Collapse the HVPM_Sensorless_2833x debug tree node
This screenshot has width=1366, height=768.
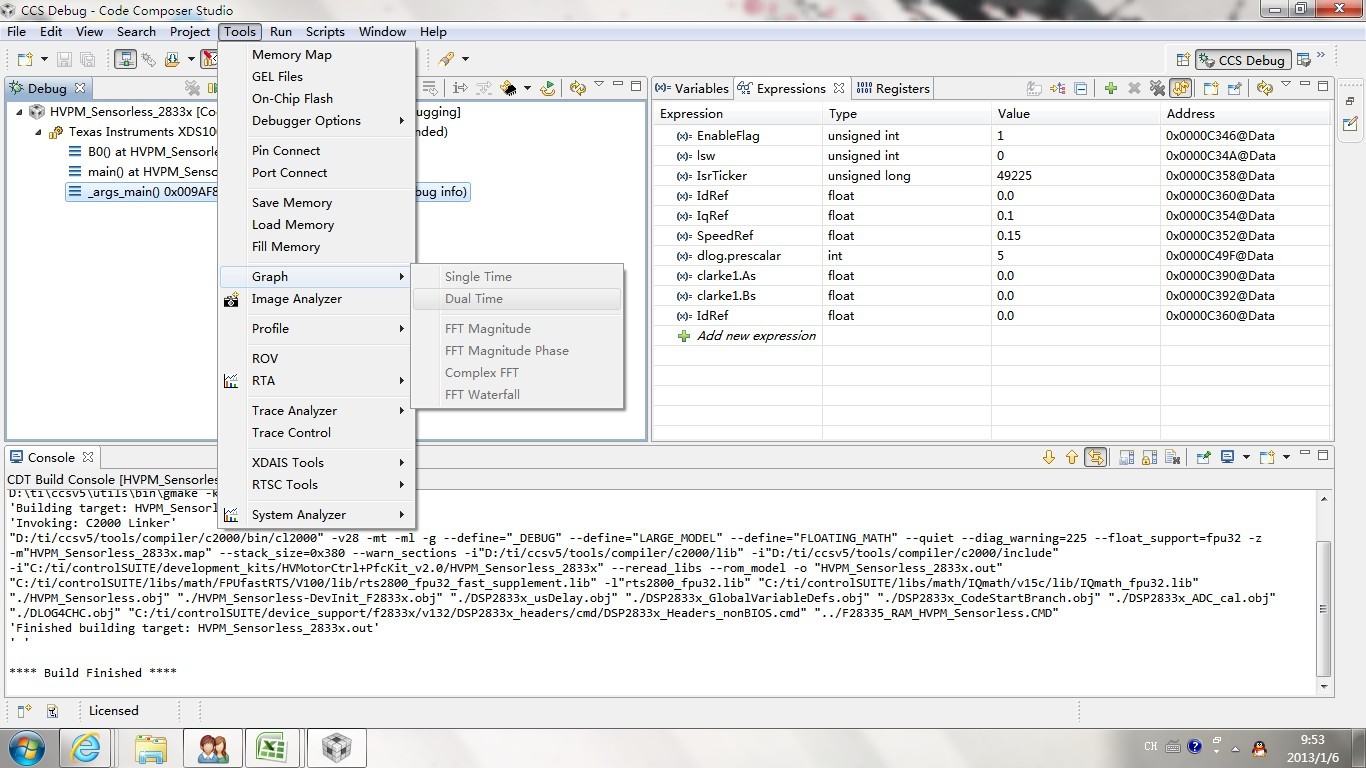click(20, 112)
